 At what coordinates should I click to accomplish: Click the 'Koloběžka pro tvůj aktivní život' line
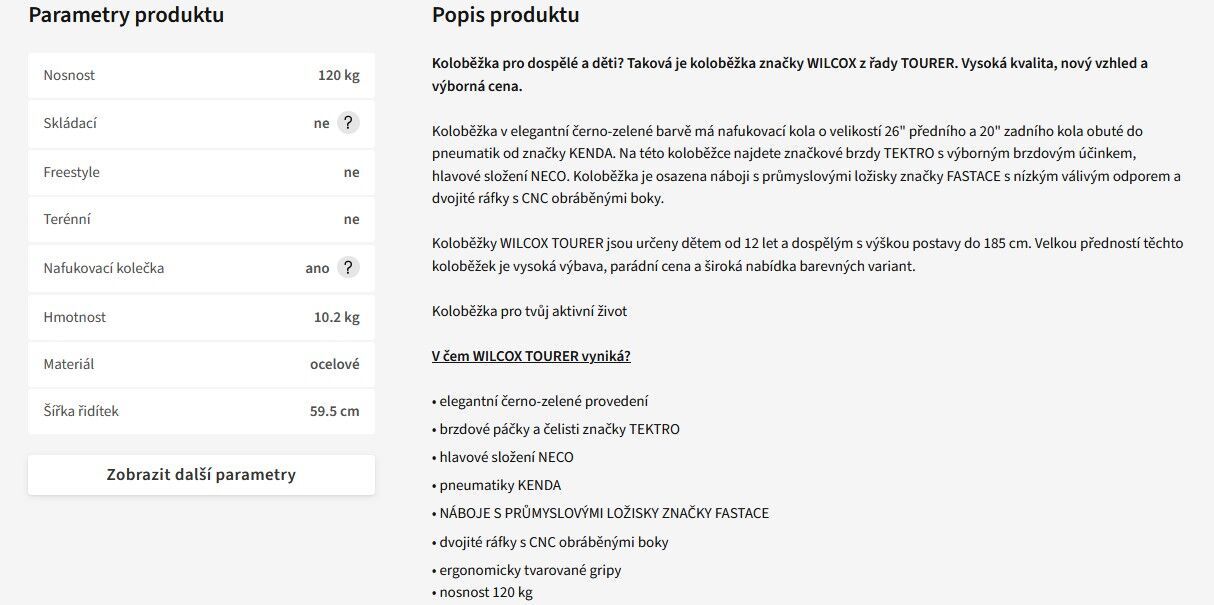tap(529, 311)
